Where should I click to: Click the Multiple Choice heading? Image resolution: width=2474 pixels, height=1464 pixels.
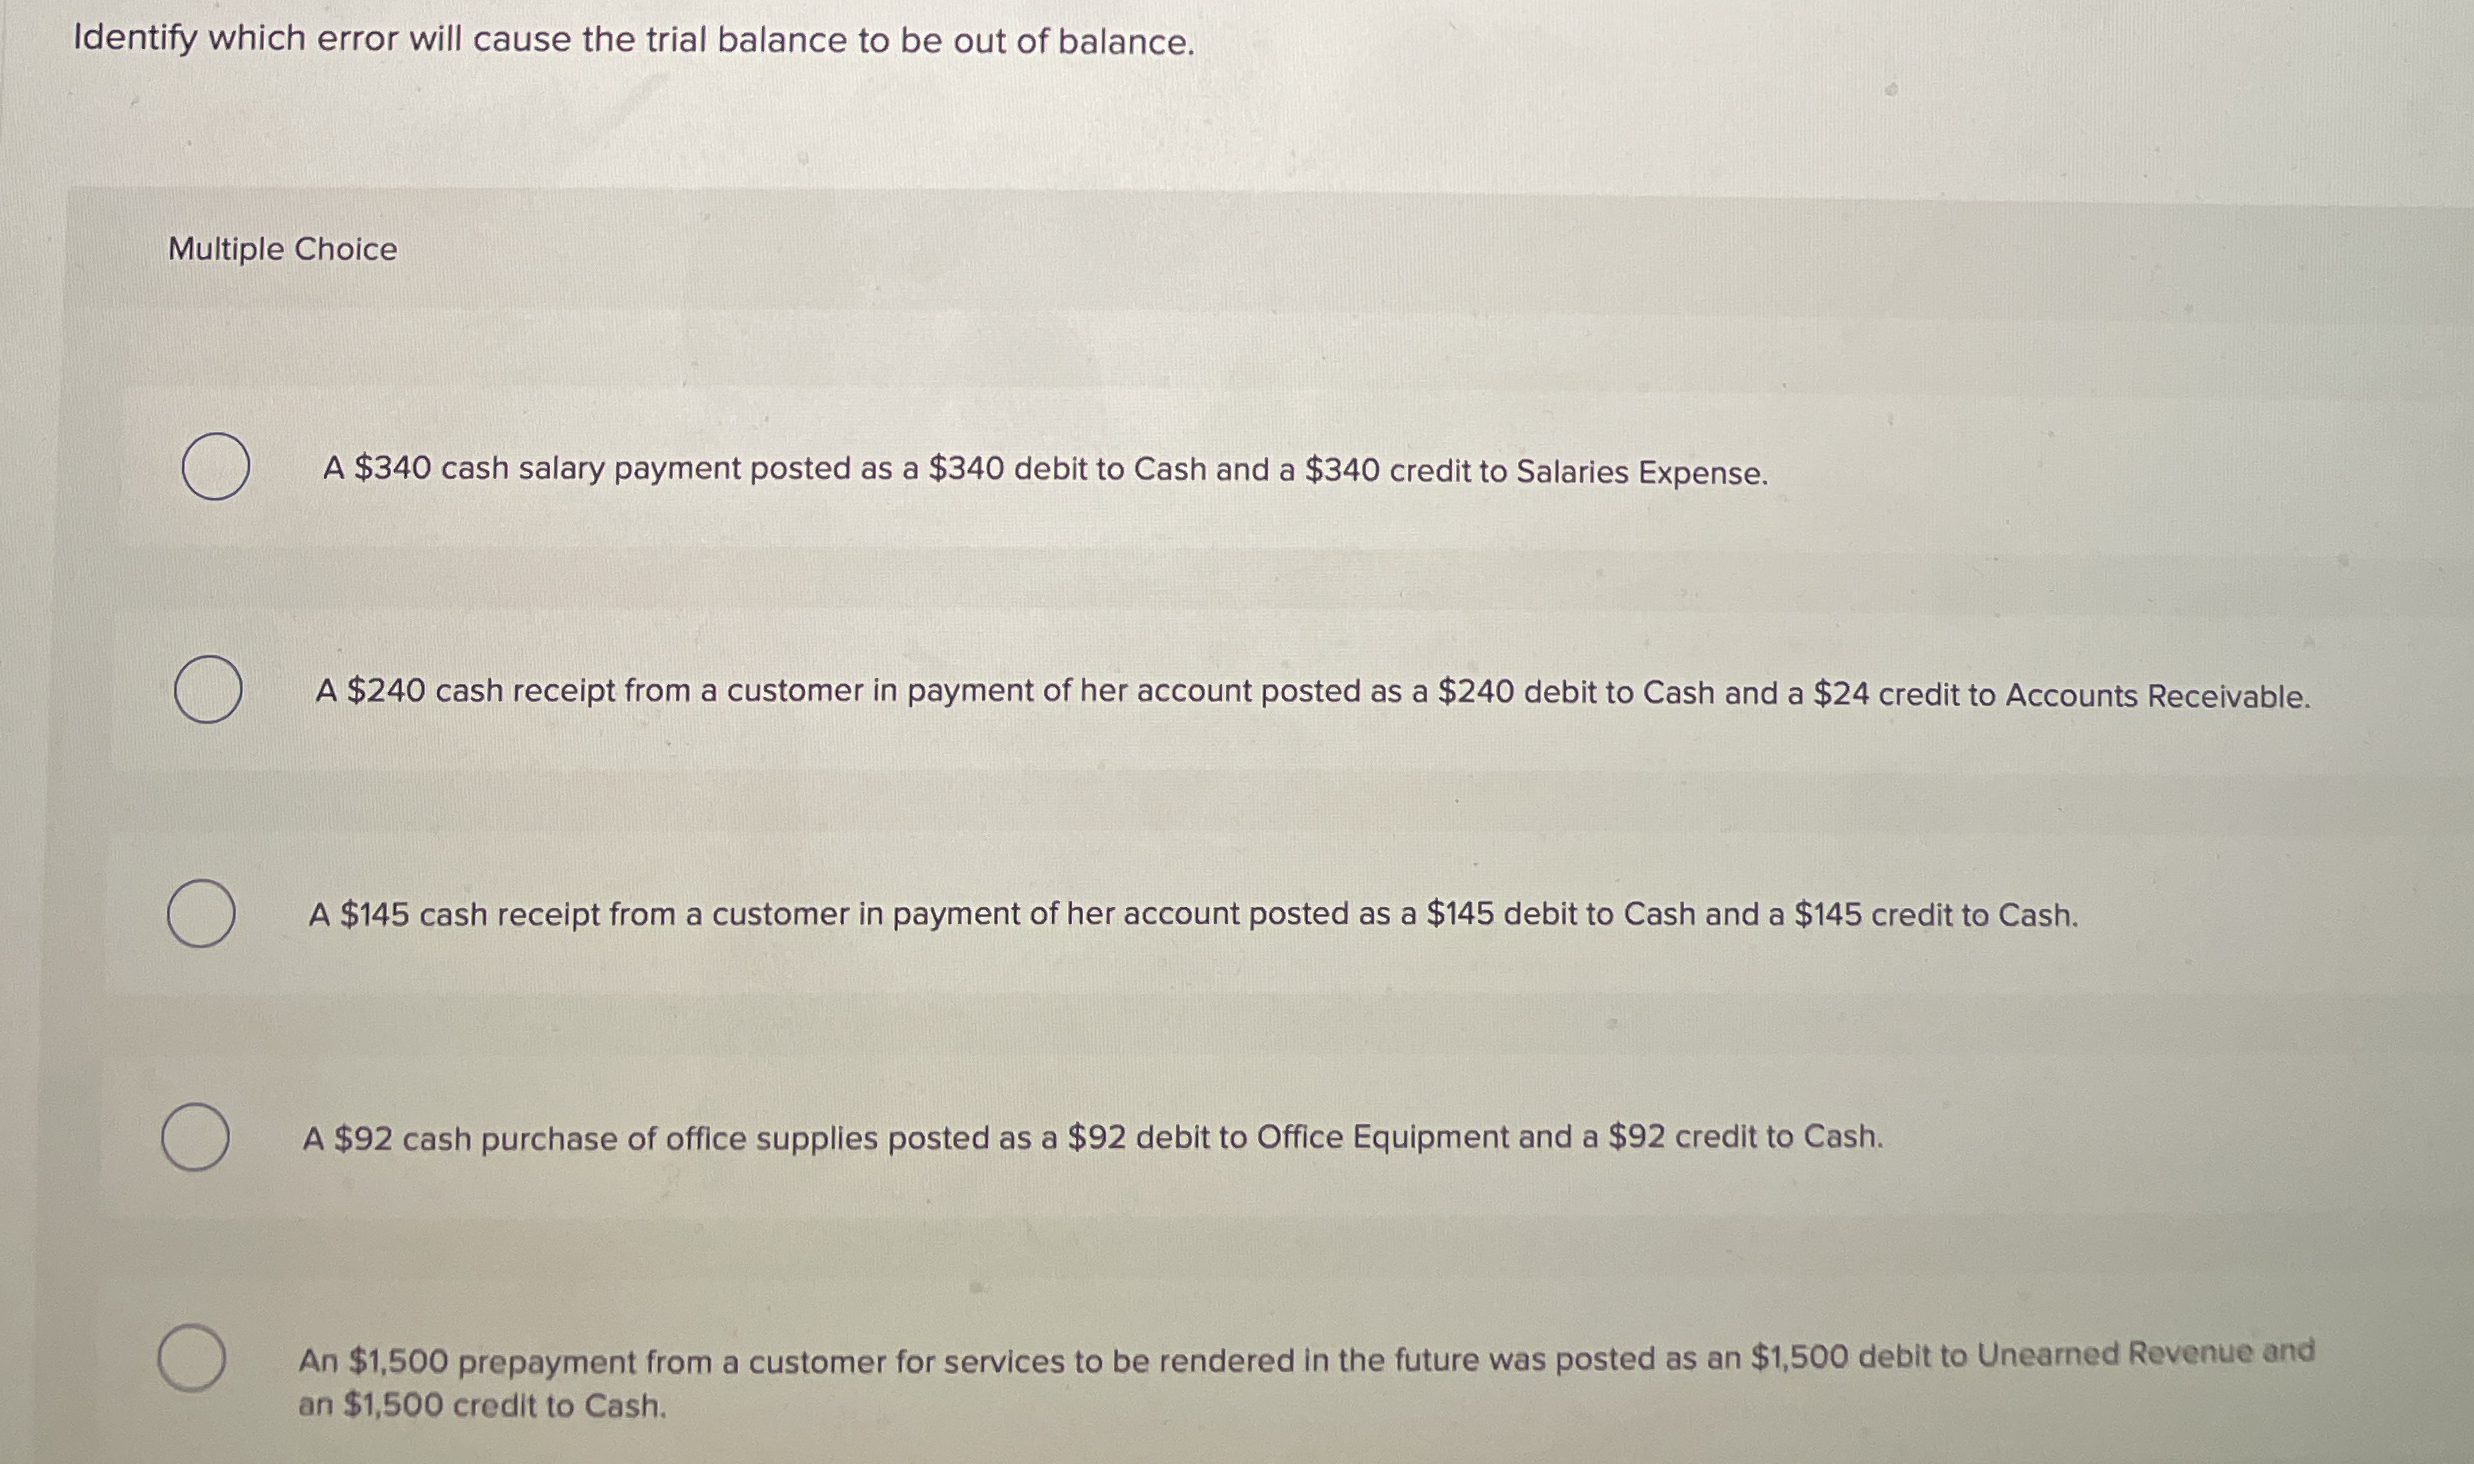[x=282, y=249]
